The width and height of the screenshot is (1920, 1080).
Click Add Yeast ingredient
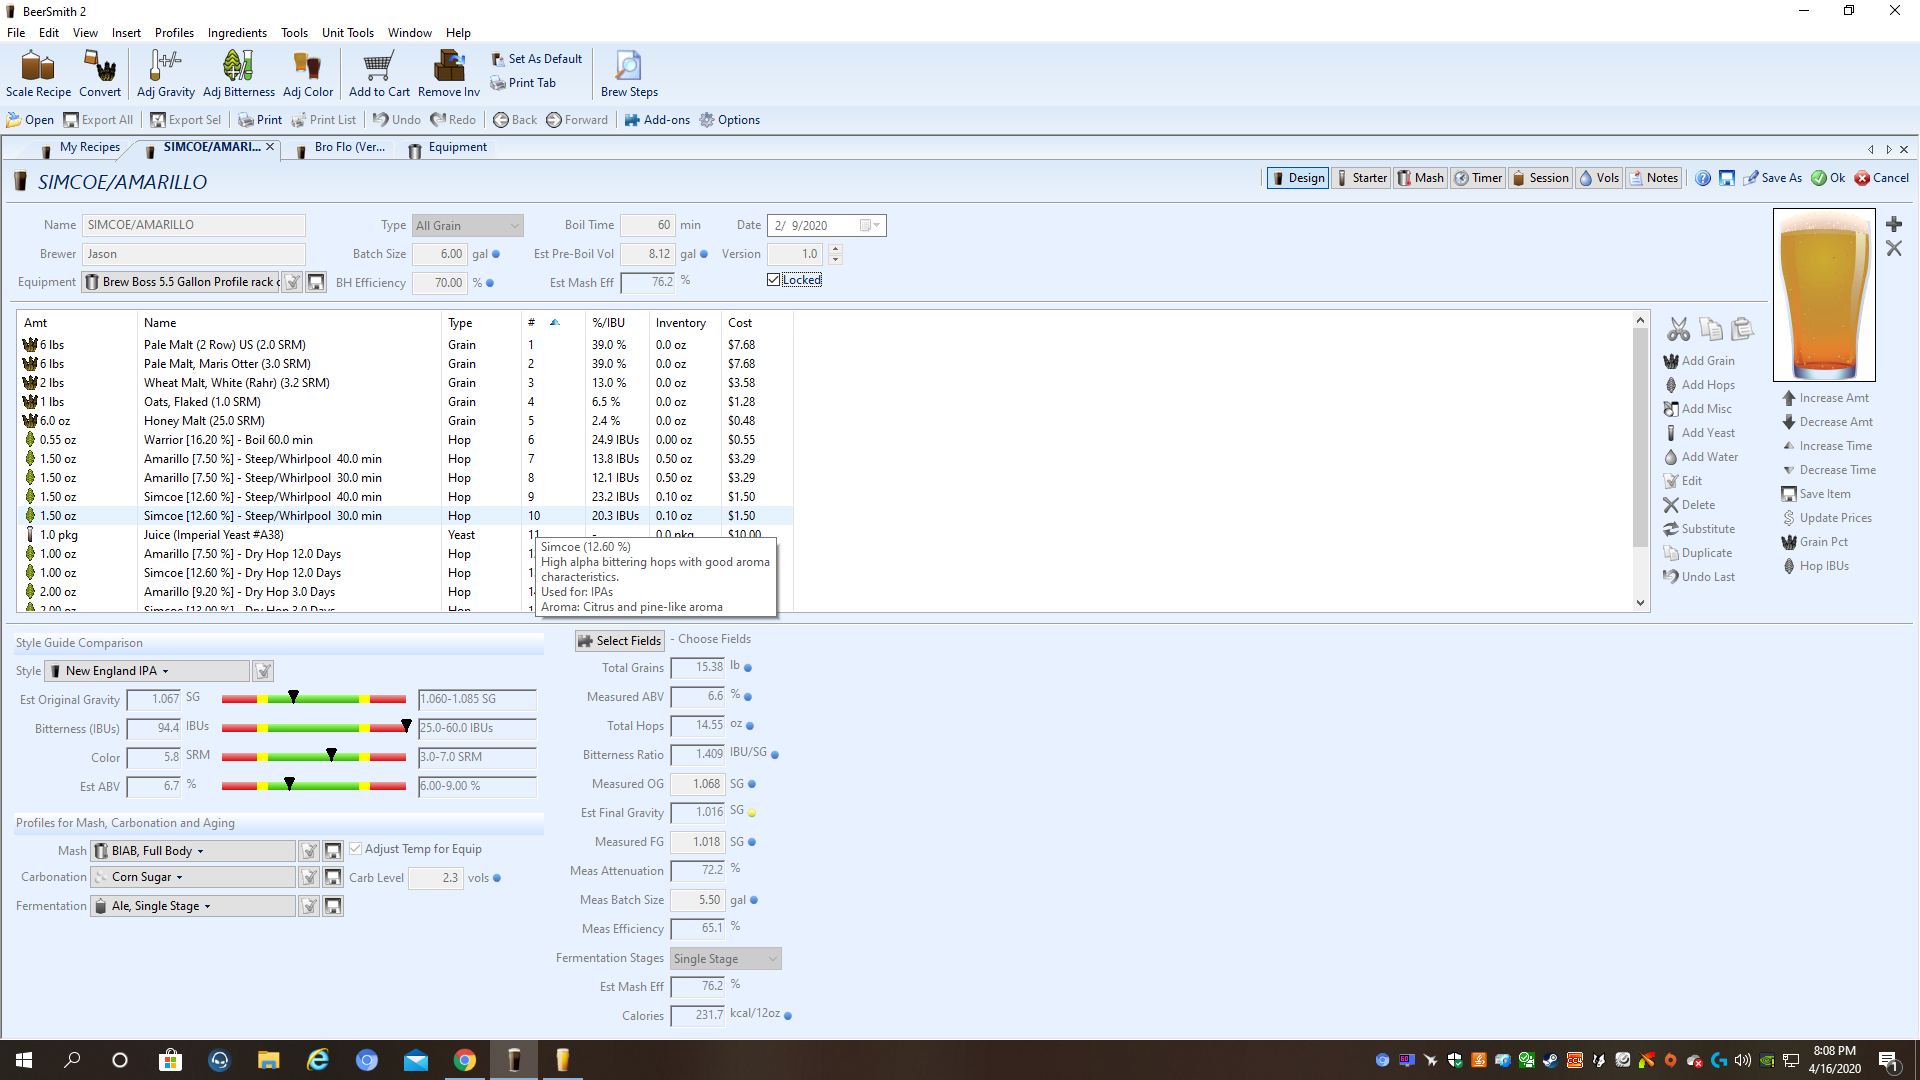click(1699, 433)
